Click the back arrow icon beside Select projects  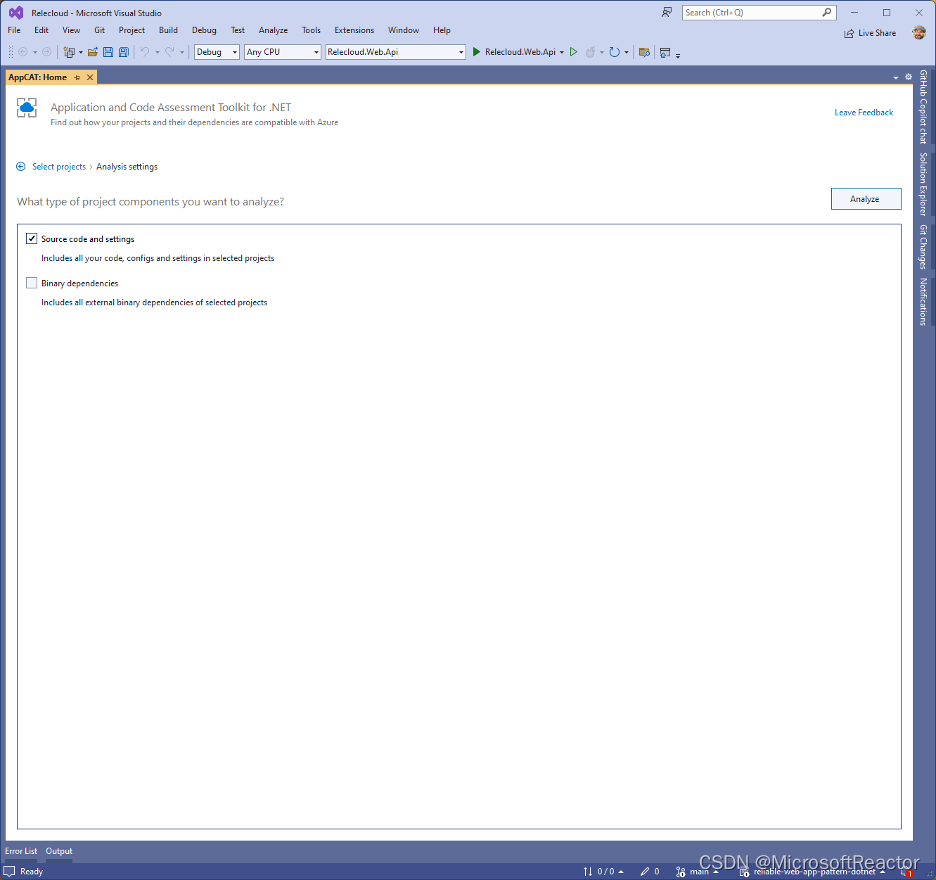coord(21,167)
